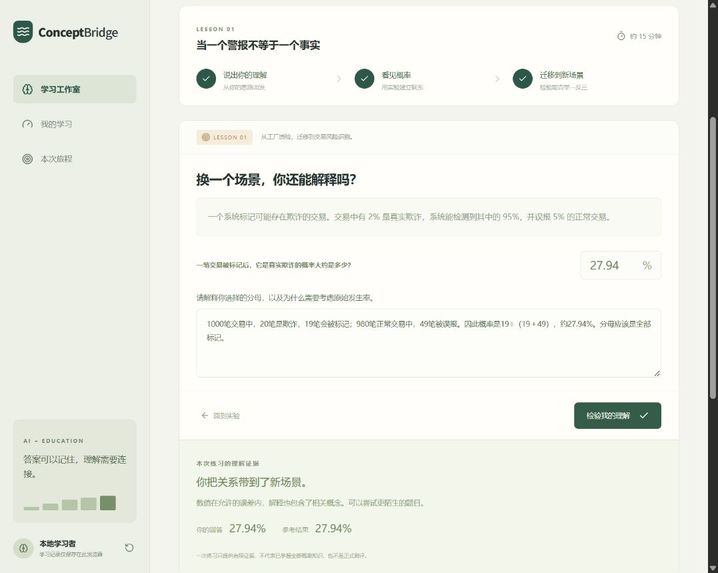Screen dimensions: 718x573
Task: Click the checkmark icon in 检验我的理解
Action: point(644,415)
